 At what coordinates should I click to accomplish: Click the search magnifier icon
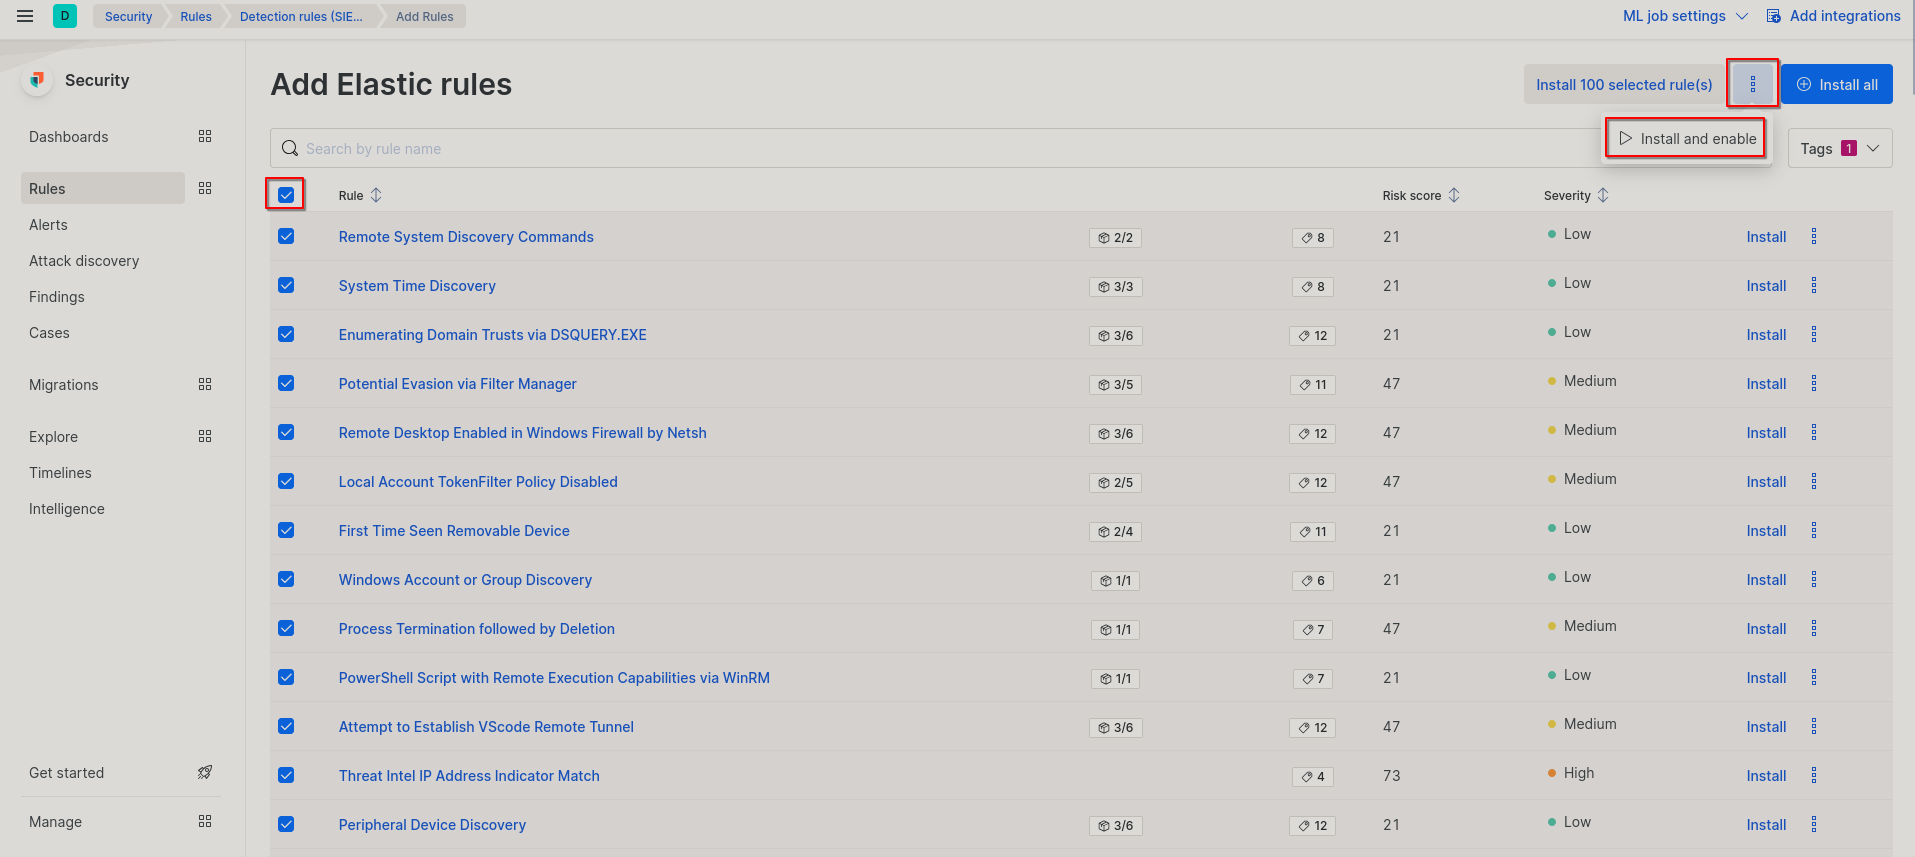tap(290, 148)
